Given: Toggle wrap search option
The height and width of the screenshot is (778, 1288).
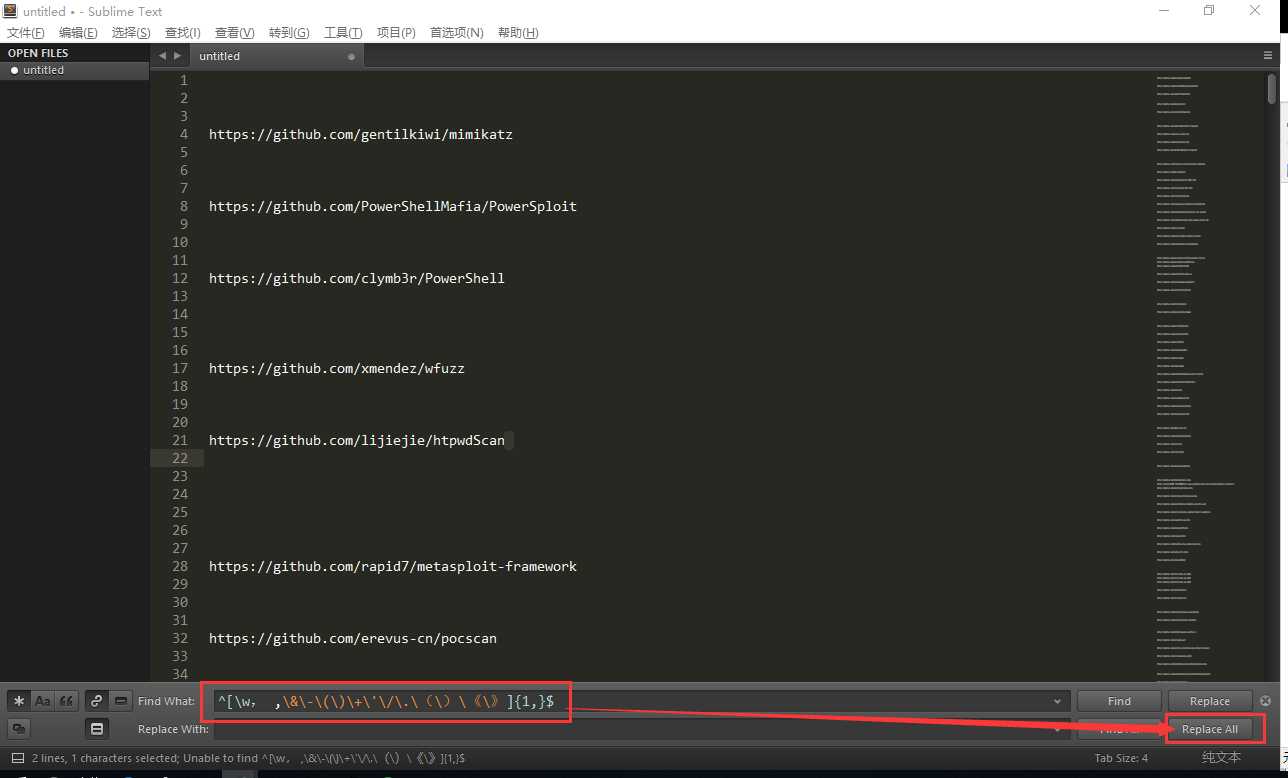Looking at the screenshot, I should pos(97,701).
